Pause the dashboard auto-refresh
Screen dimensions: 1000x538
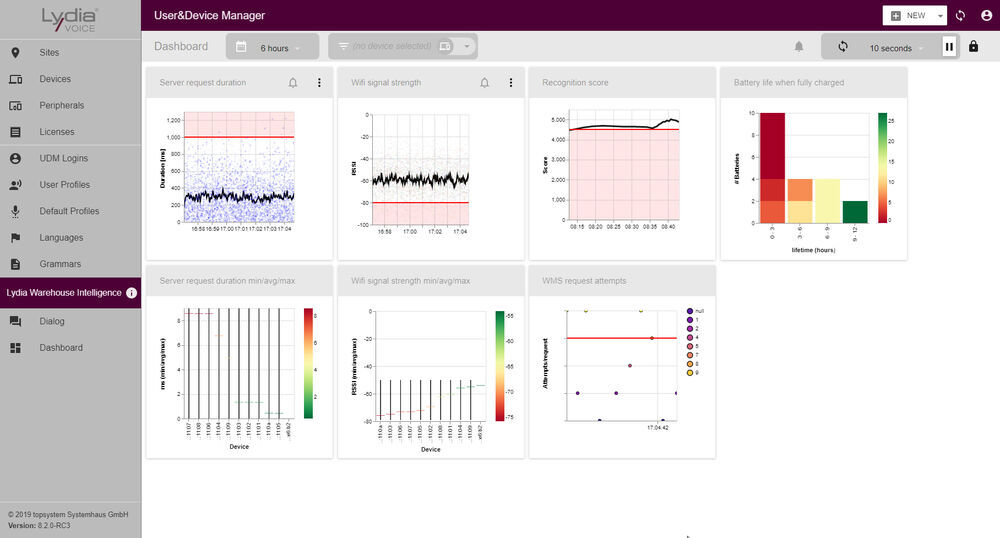pos(949,47)
